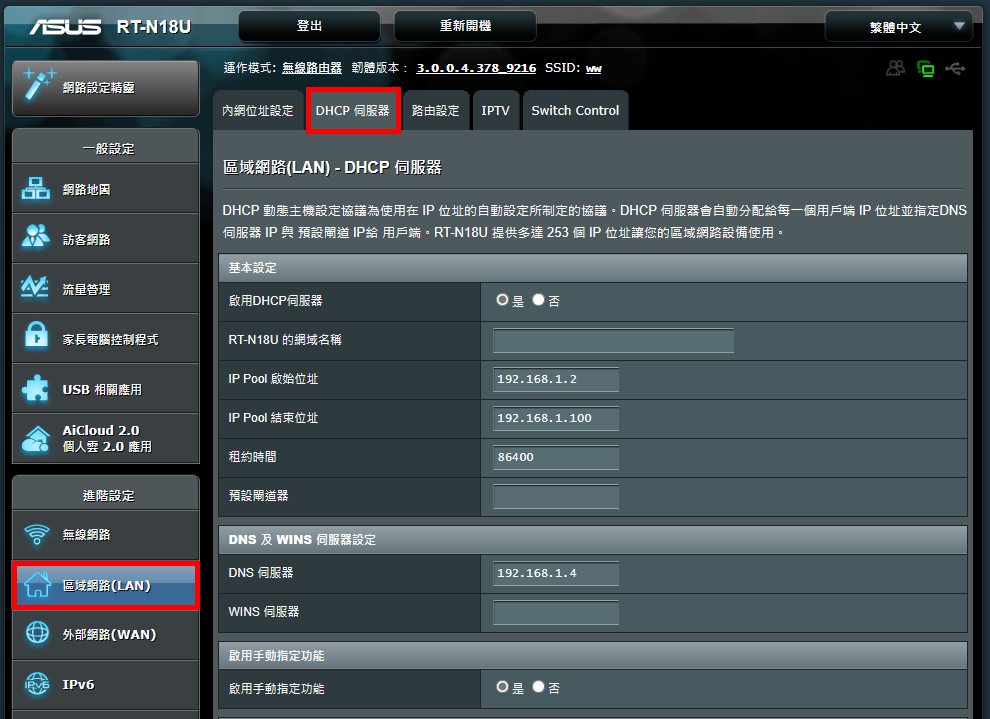990x719 pixels.
Task: Switch to the IPTV tab
Action: click(496, 111)
